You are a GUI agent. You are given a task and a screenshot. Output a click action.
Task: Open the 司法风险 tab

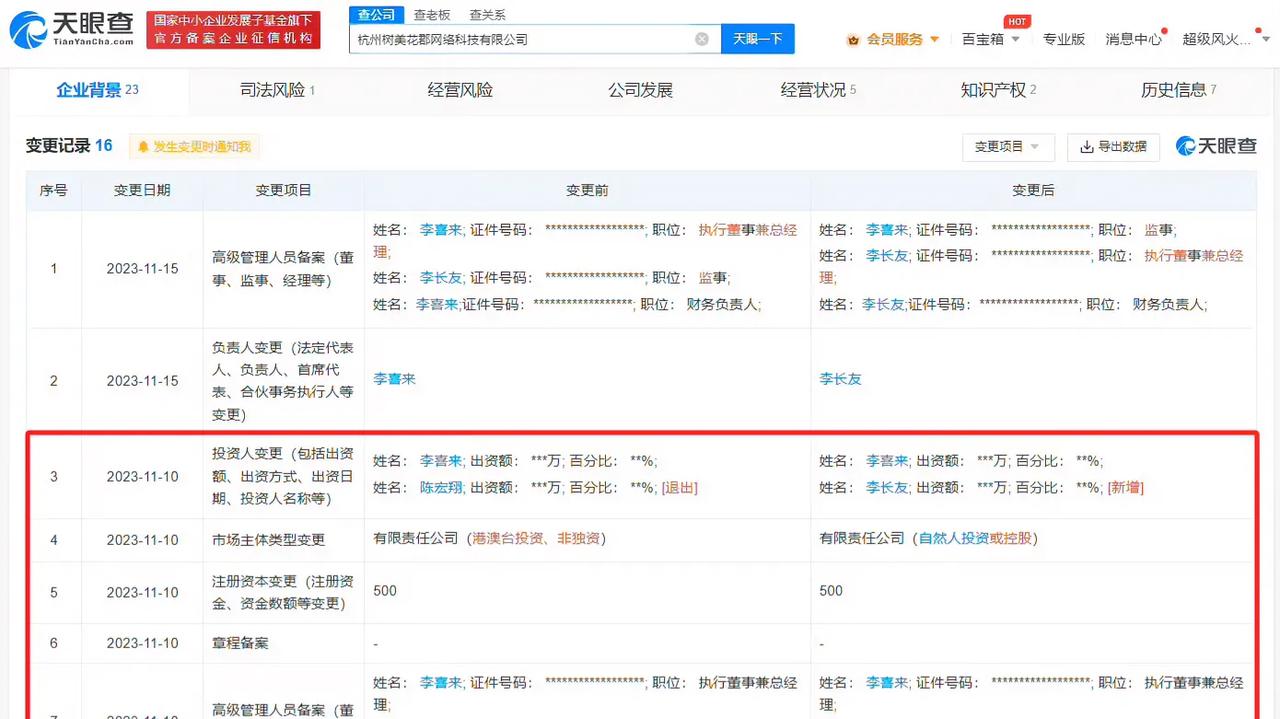(x=277, y=90)
